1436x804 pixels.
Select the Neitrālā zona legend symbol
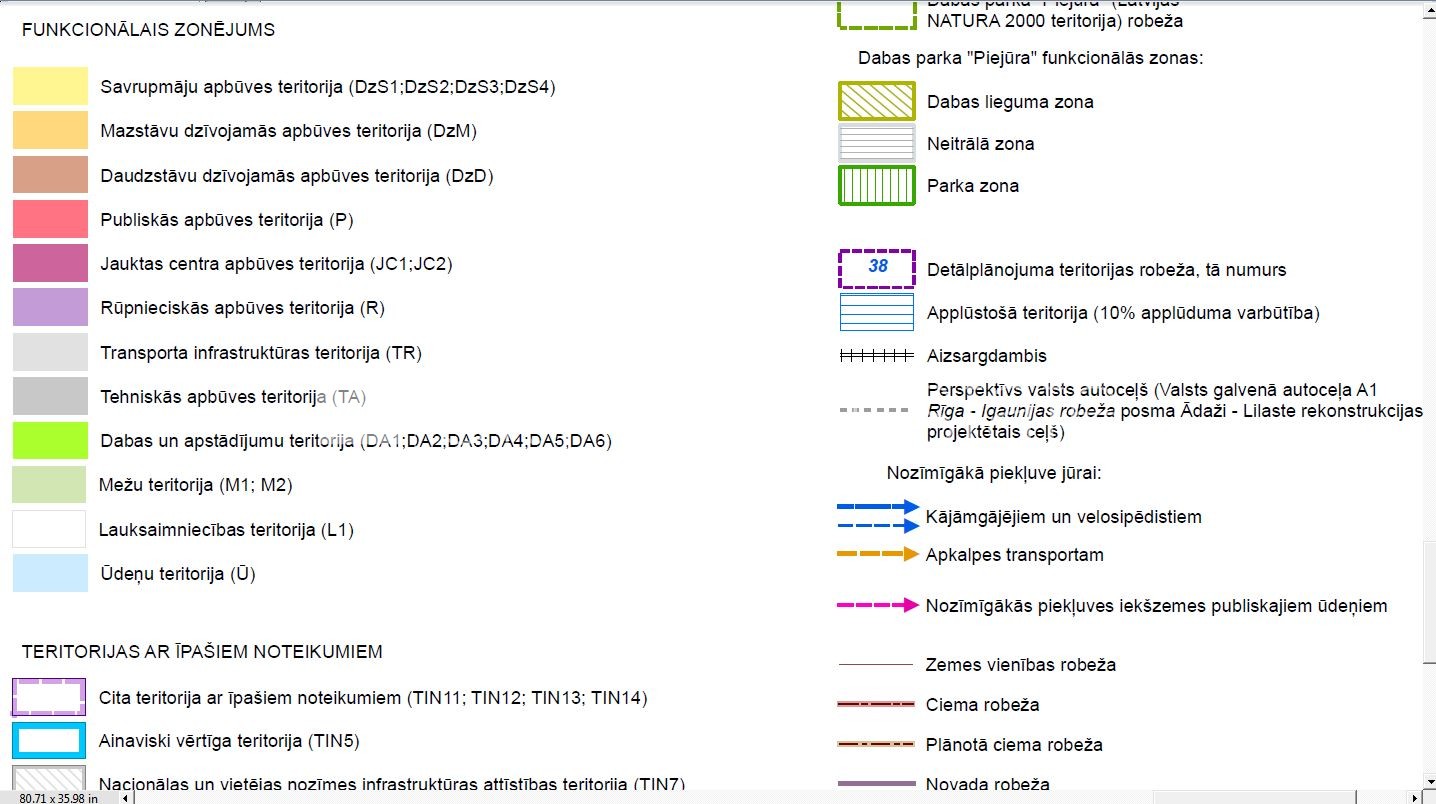click(876, 143)
